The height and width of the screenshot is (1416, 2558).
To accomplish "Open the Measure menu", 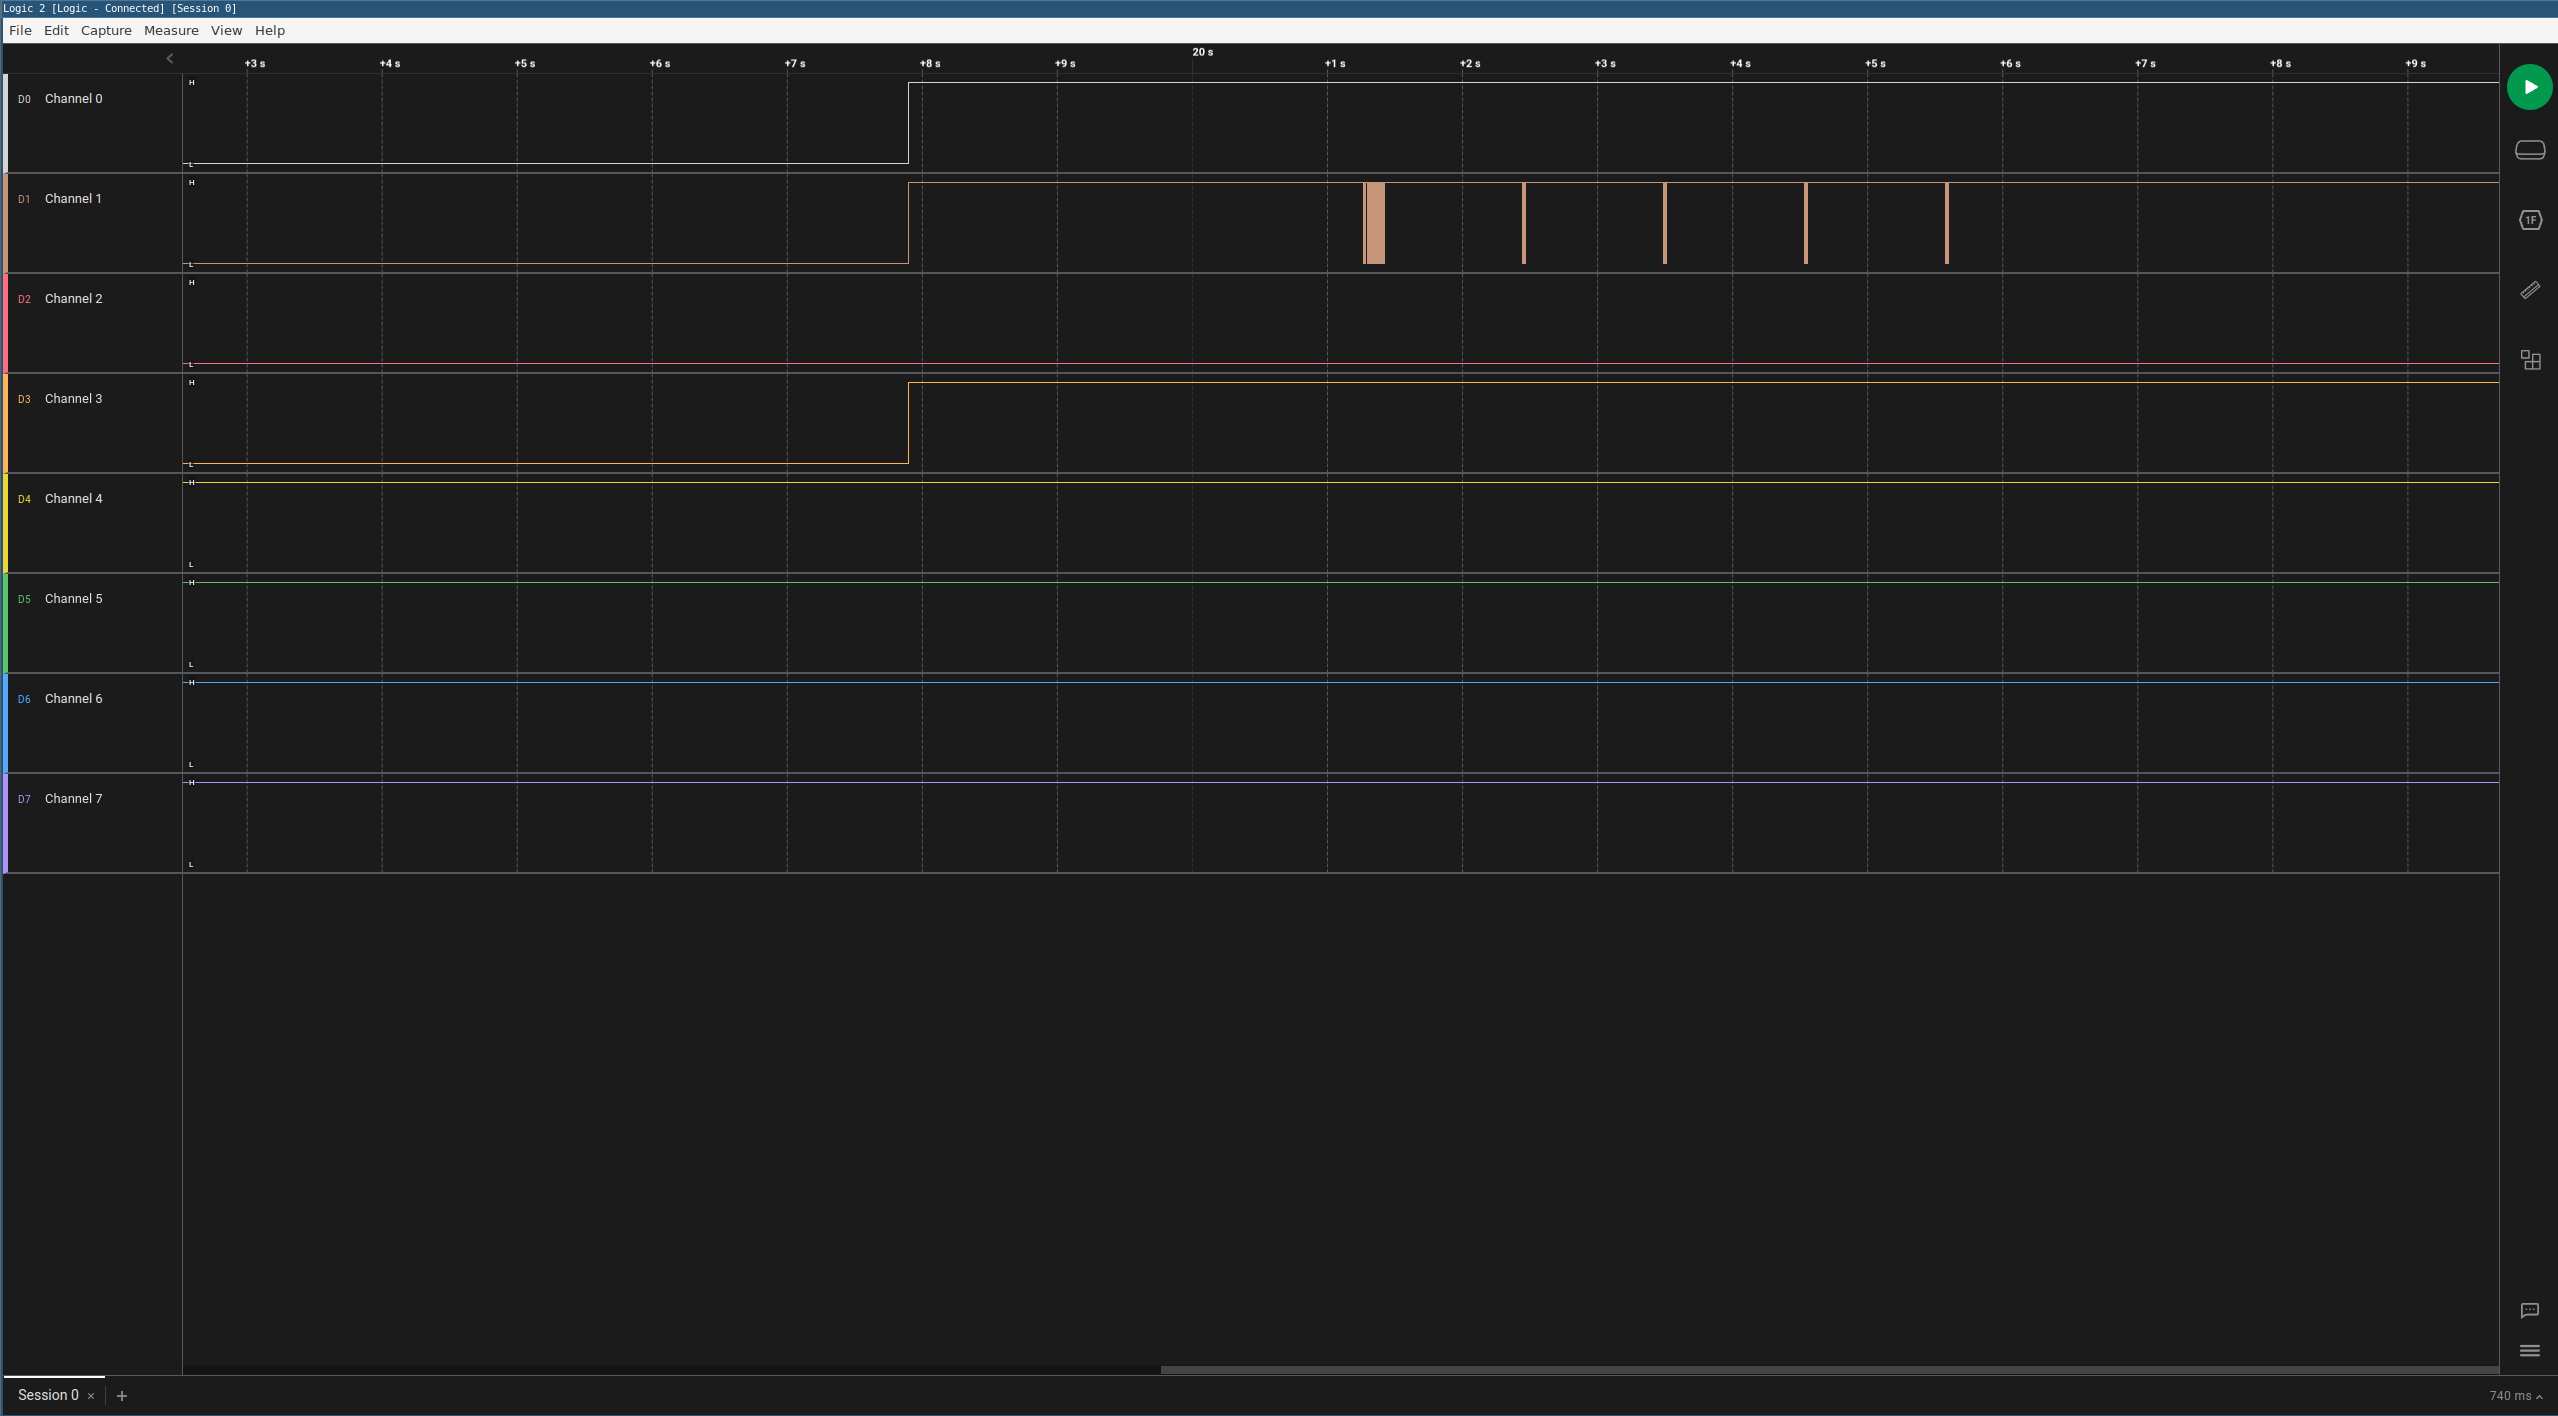I will (171, 30).
